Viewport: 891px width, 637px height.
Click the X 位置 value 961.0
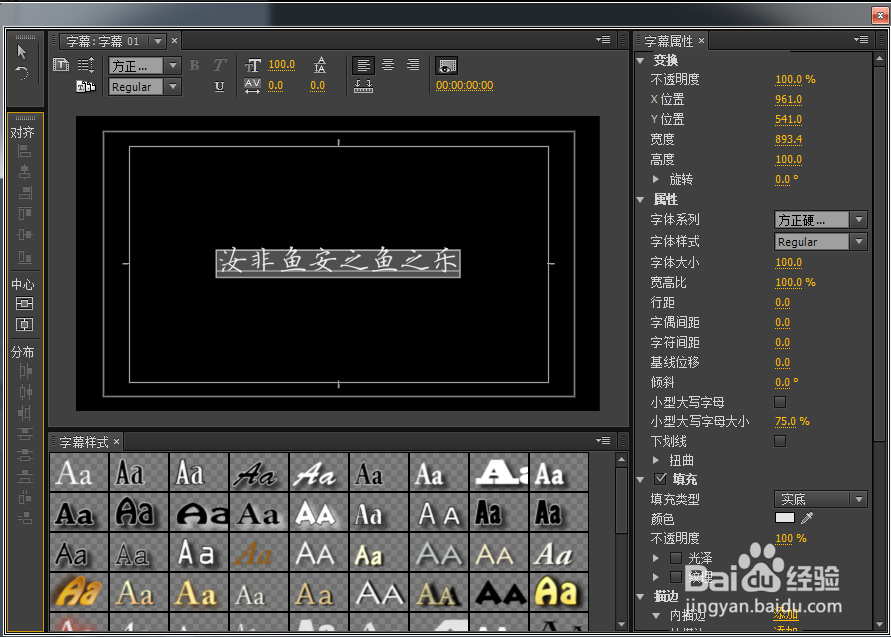tap(789, 99)
